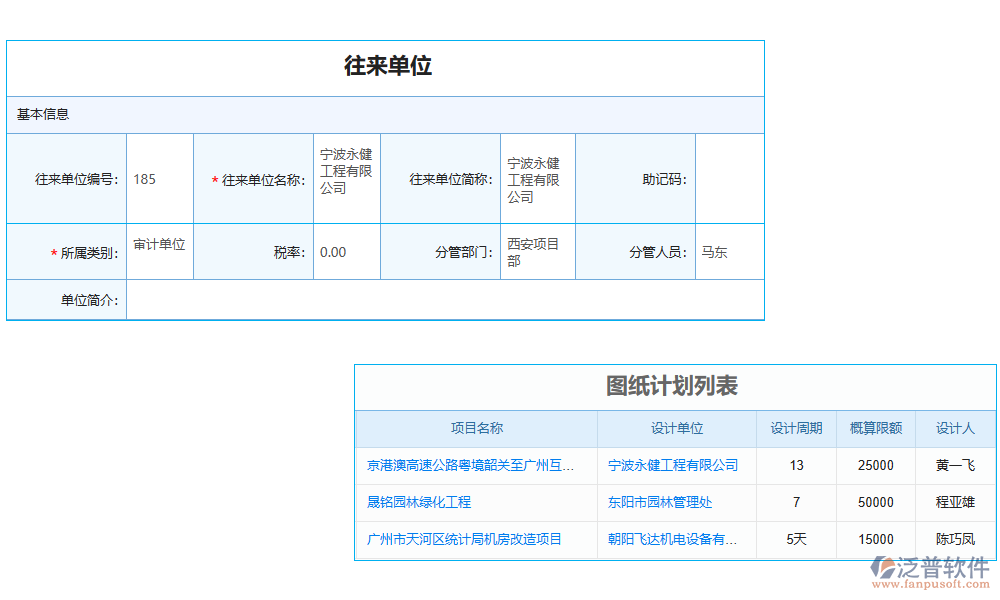This screenshot has width=1000, height=600.
Task: Click the 设计周期 column header
Action: 796,429
